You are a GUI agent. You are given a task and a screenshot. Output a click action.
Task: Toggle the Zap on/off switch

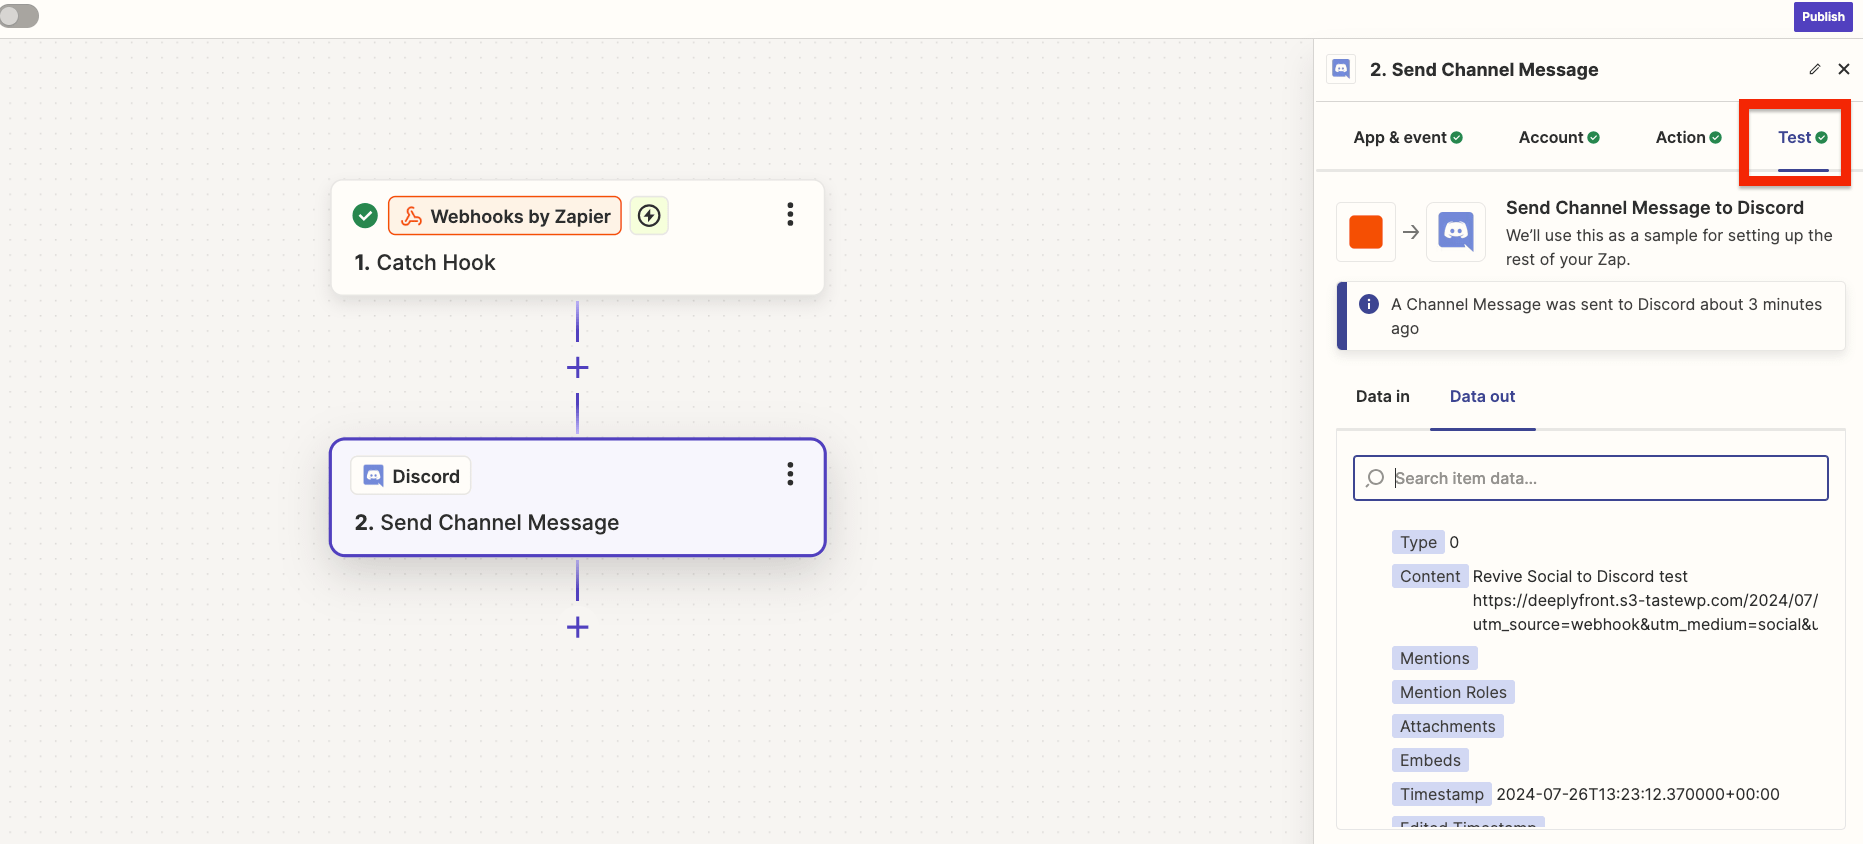(x=18, y=16)
